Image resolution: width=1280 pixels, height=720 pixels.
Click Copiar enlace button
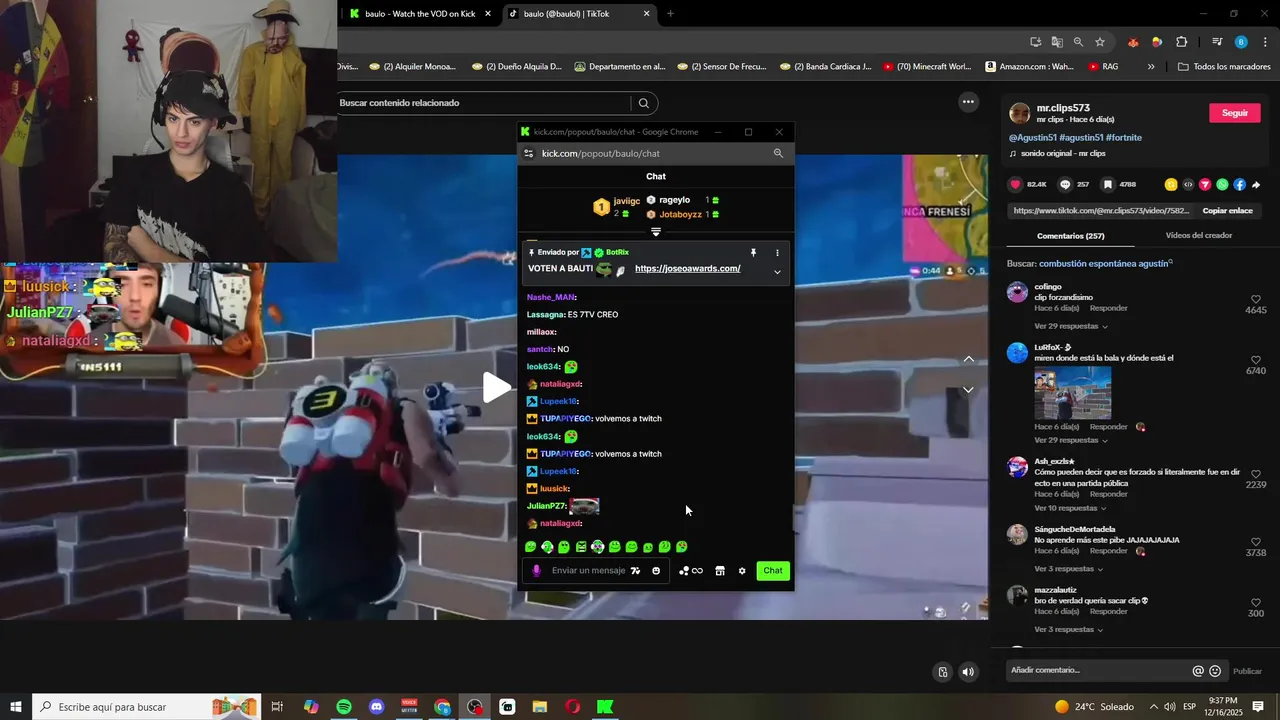1227,211
